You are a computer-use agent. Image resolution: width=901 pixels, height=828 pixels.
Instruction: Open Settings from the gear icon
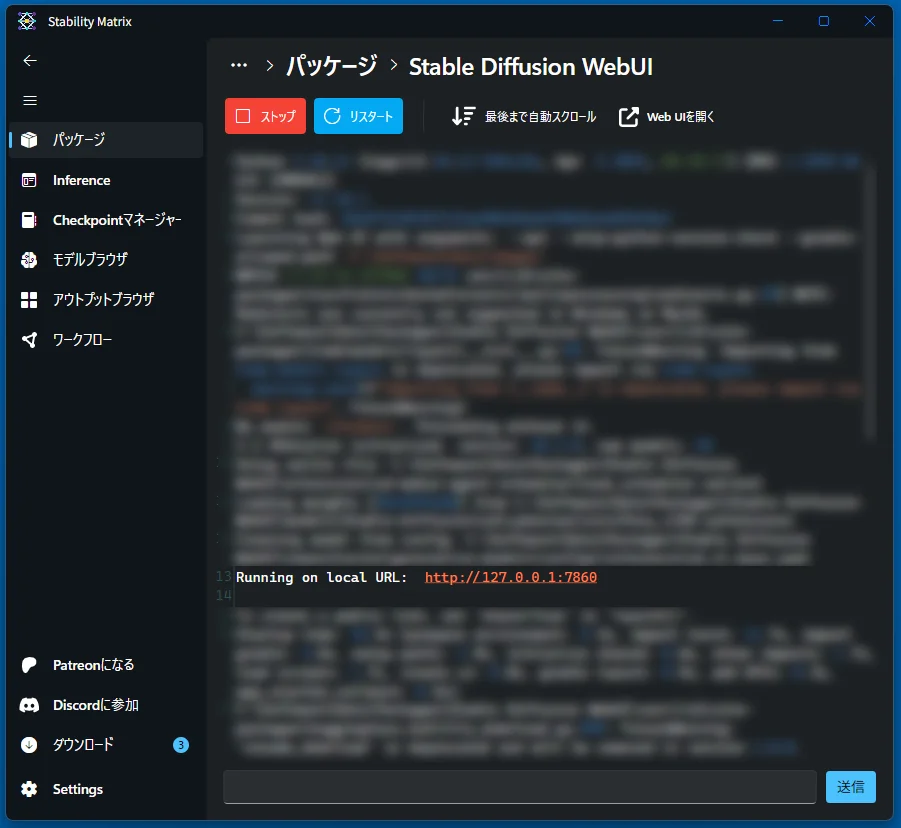point(77,788)
